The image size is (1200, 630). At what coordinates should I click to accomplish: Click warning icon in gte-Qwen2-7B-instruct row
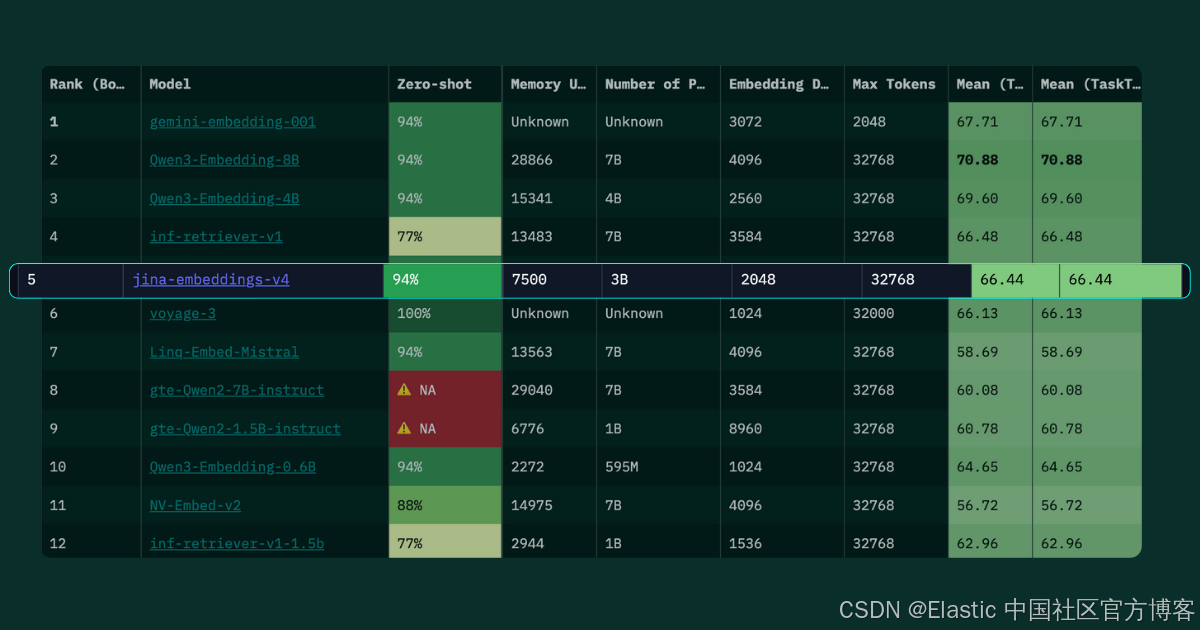[404, 390]
